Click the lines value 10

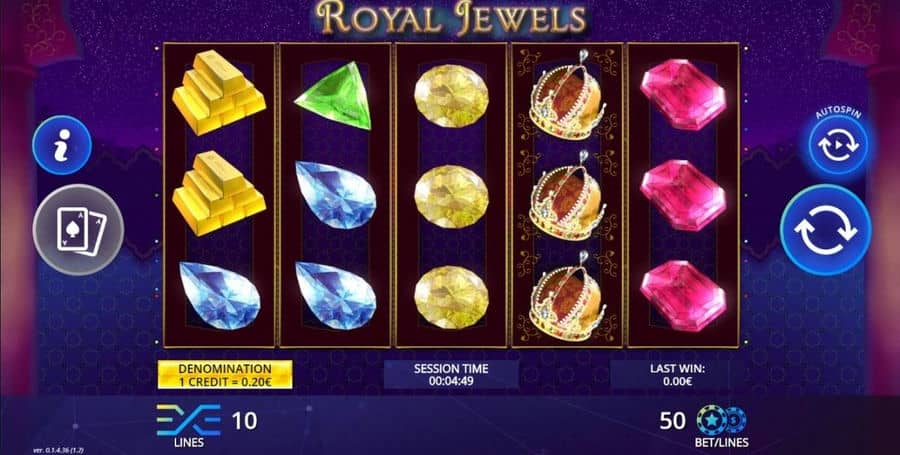click(245, 421)
